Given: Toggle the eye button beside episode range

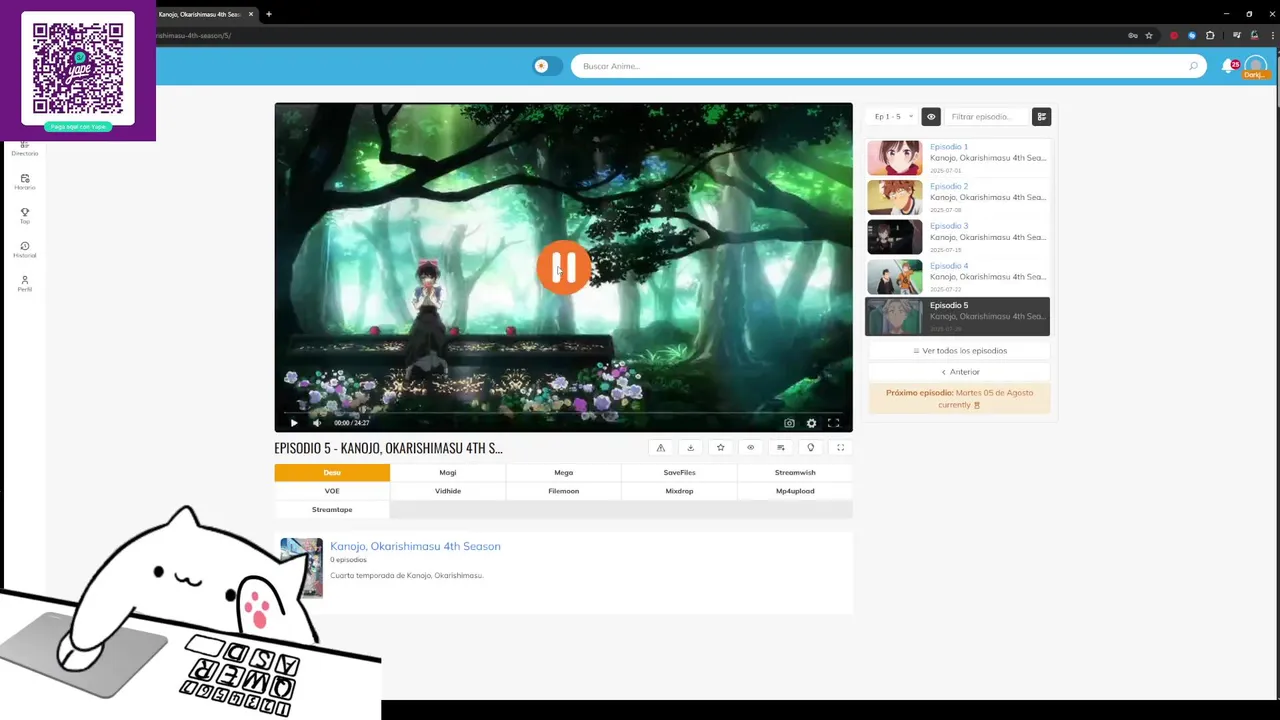Looking at the screenshot, I should 931,117.
